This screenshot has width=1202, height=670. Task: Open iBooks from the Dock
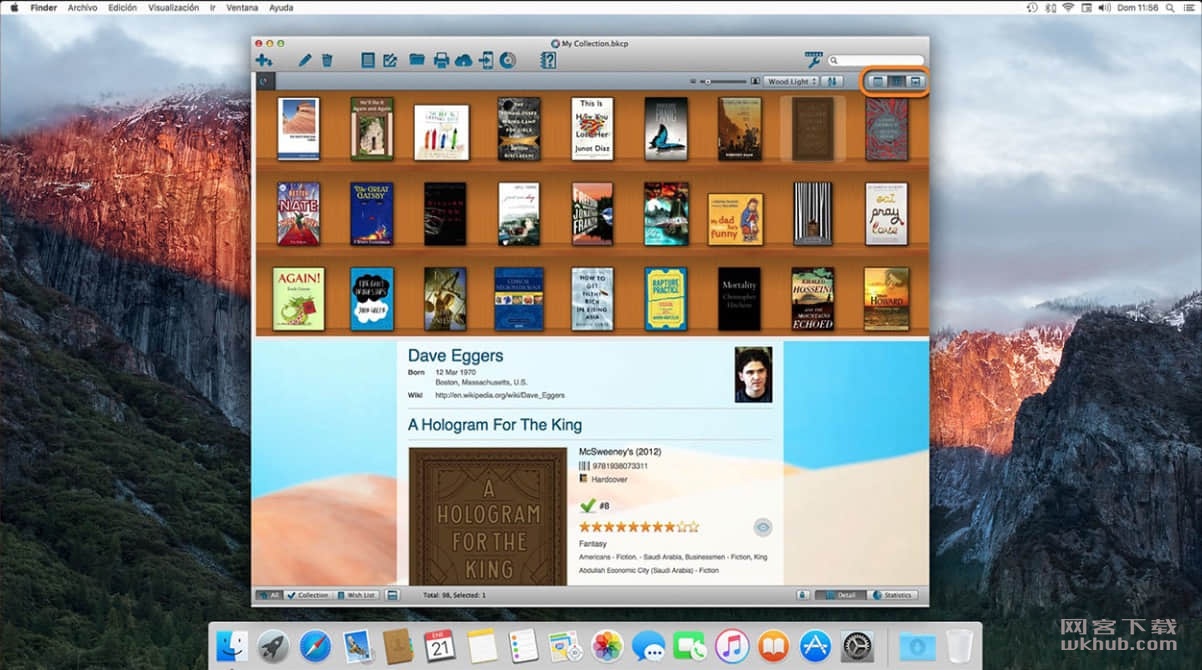(x=773, y=645)
